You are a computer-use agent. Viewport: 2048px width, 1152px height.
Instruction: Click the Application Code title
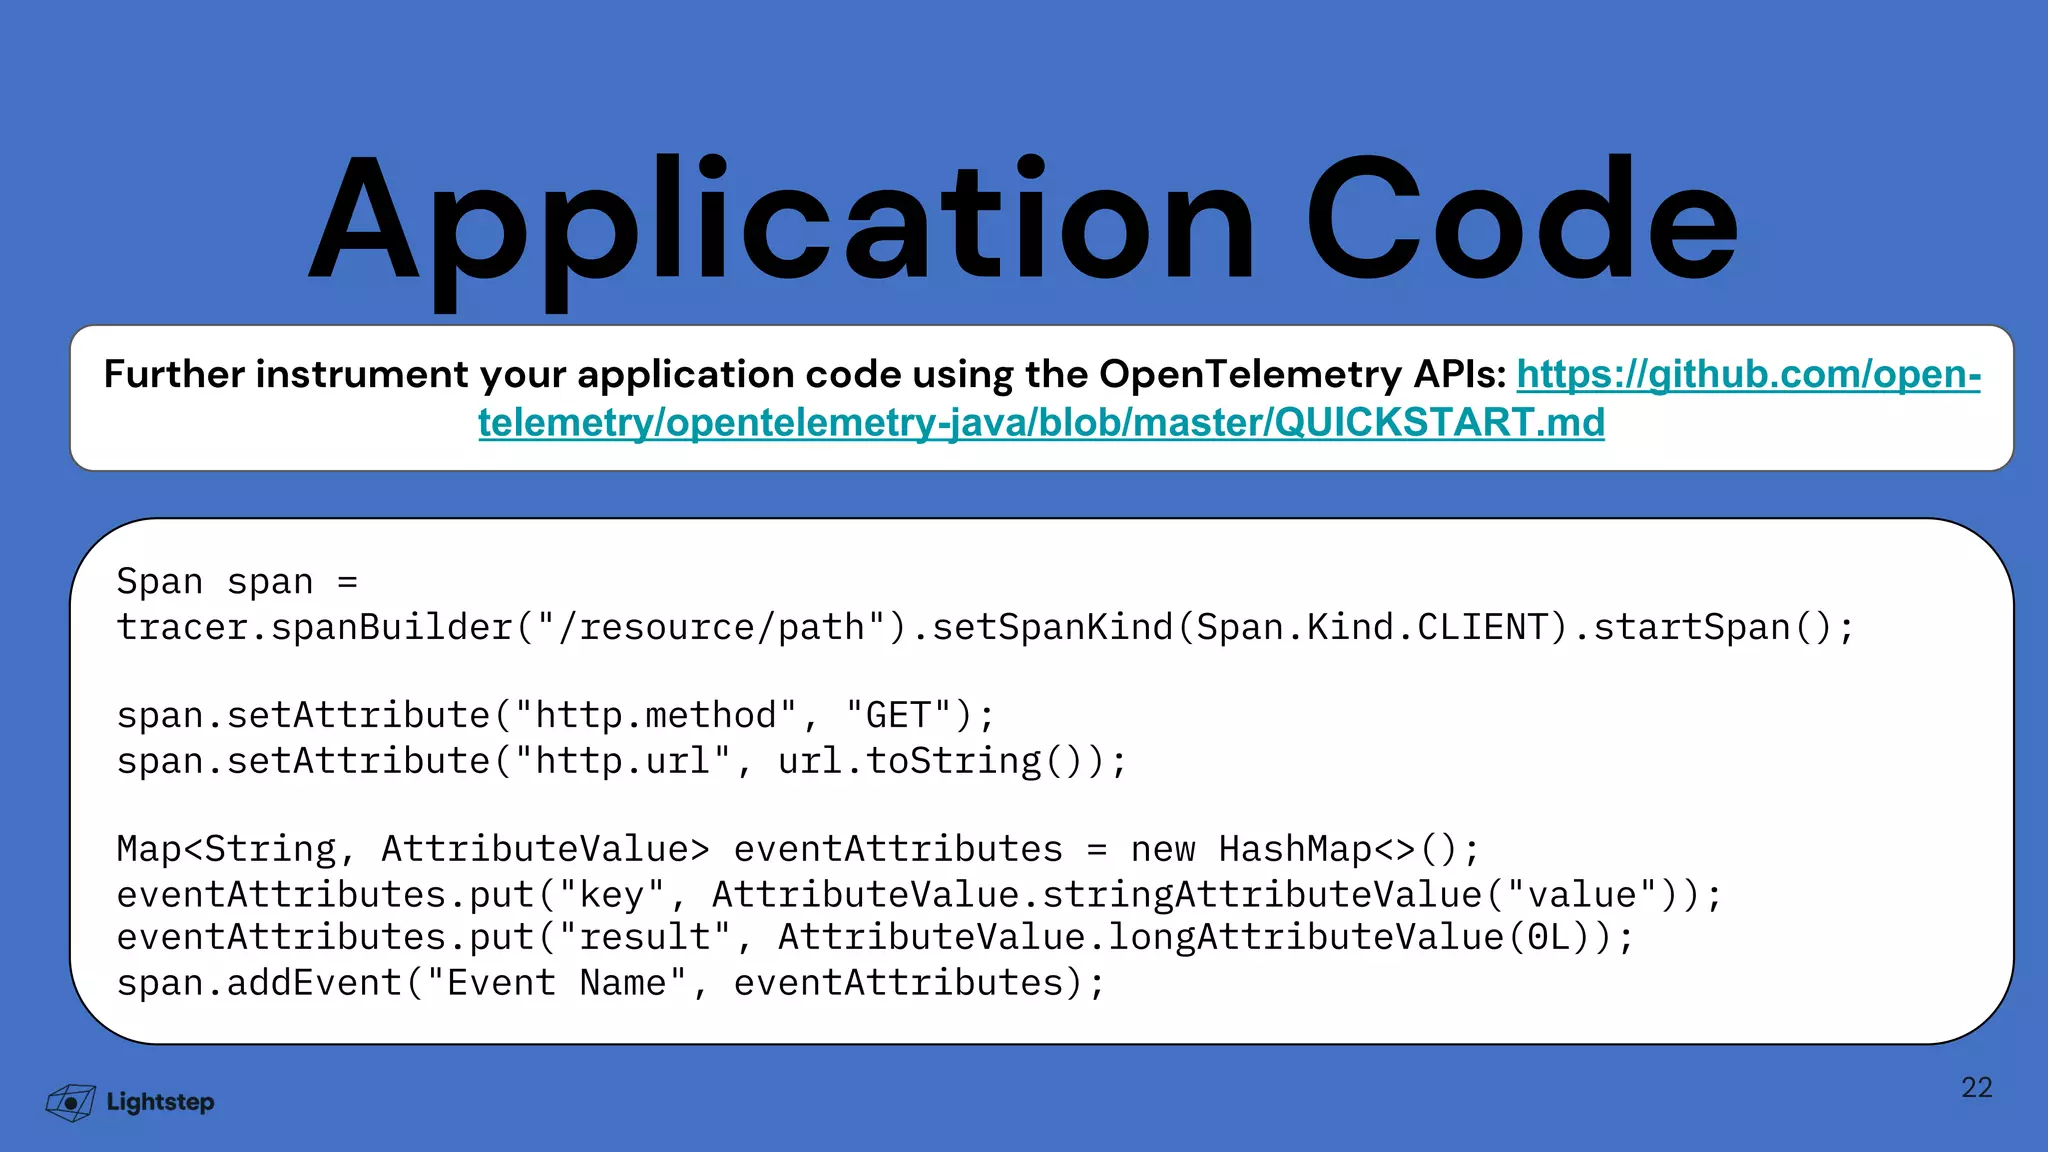[x=1024, y=222]
